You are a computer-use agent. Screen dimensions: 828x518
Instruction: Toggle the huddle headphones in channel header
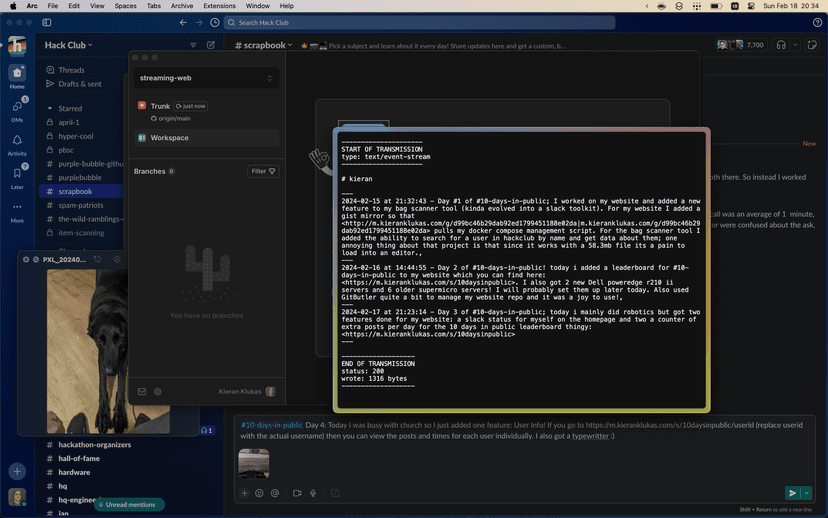coord(781,45)
